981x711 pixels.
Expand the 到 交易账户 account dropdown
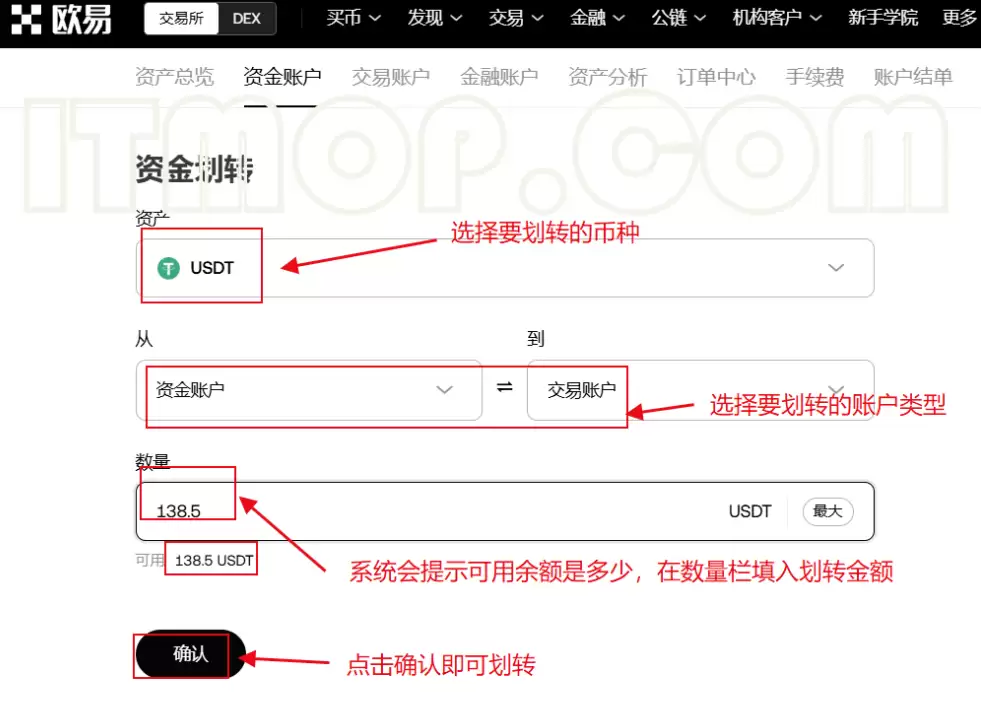tap(835, 391)
